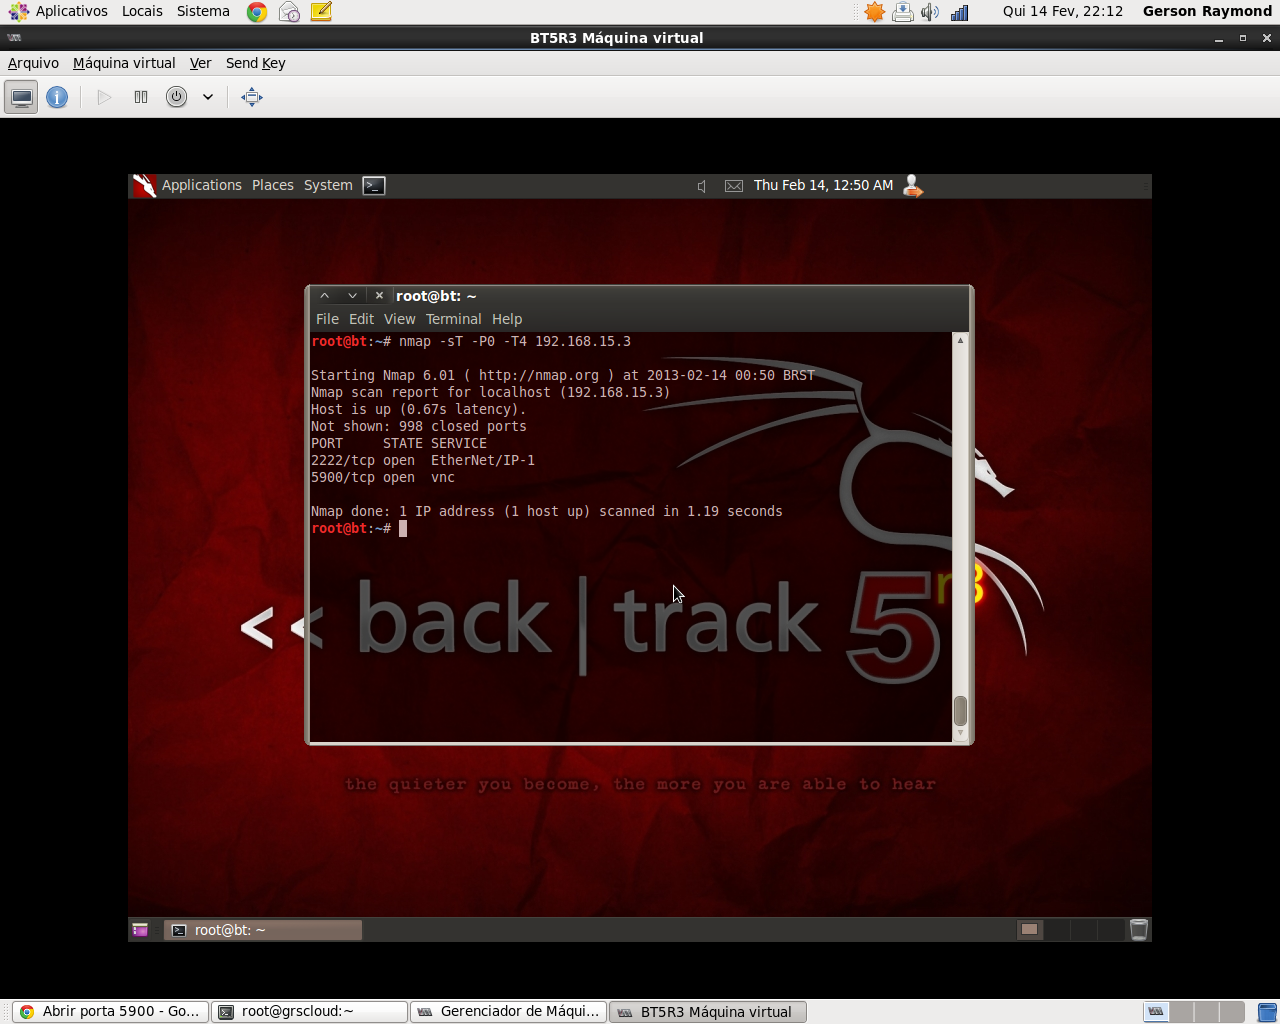Open the terminal Terminal menu
The height and width of the screenshot is (1024, 1280).
(x=453, y=319)
